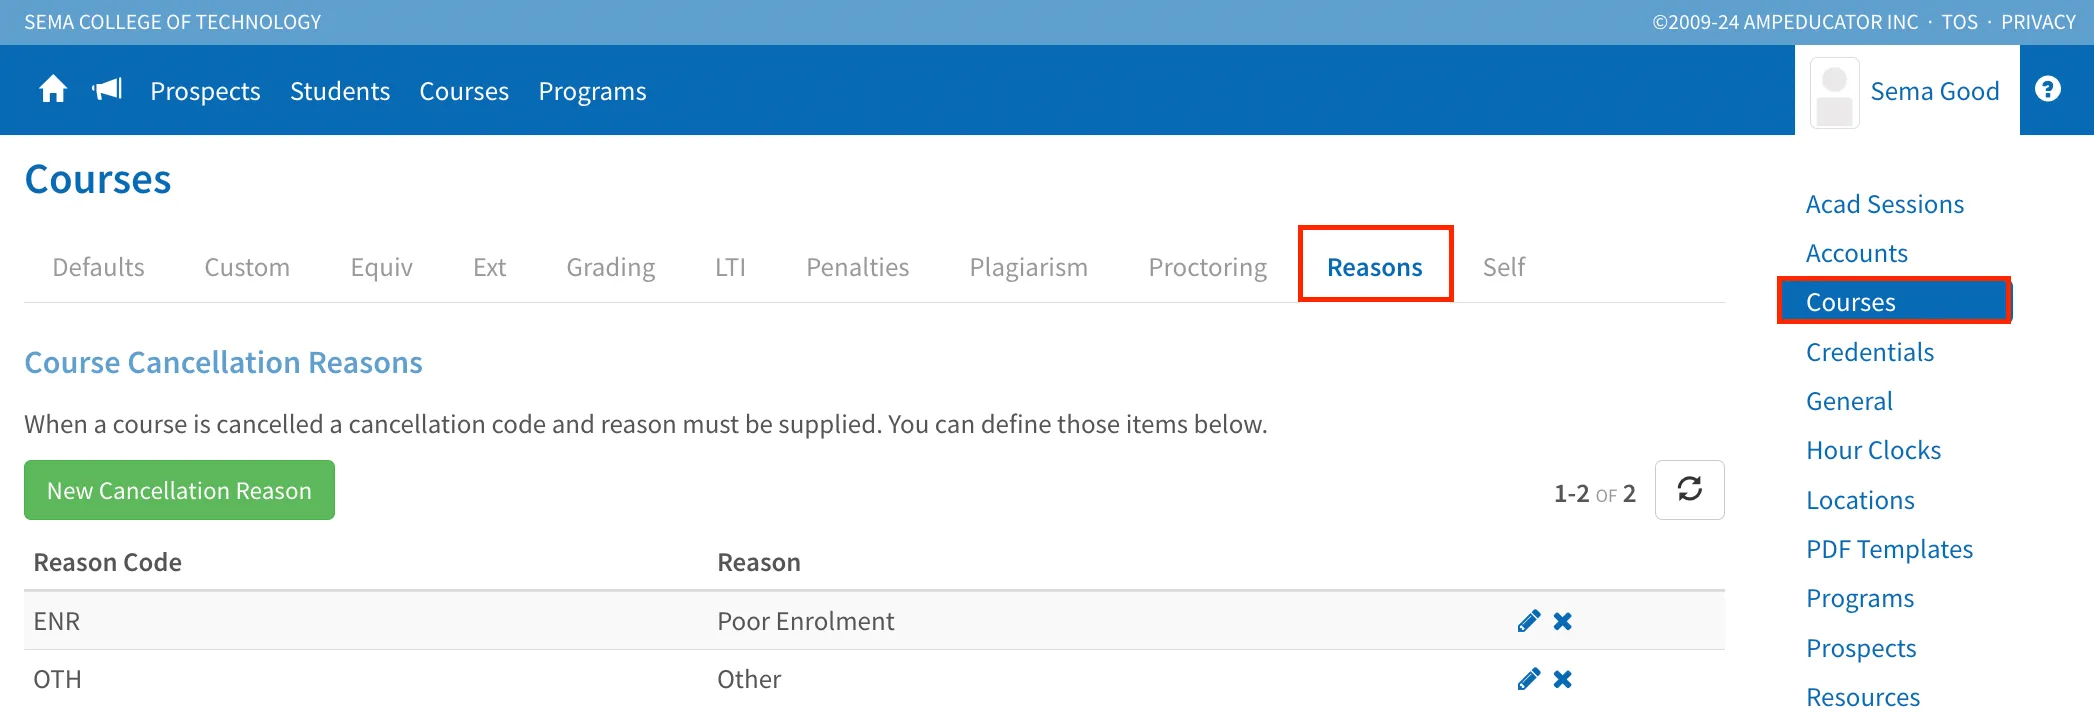Viewport: 2094px width, 720px height.
Task: Edit the OTH reason with pencil icon
Action: 1528,679
